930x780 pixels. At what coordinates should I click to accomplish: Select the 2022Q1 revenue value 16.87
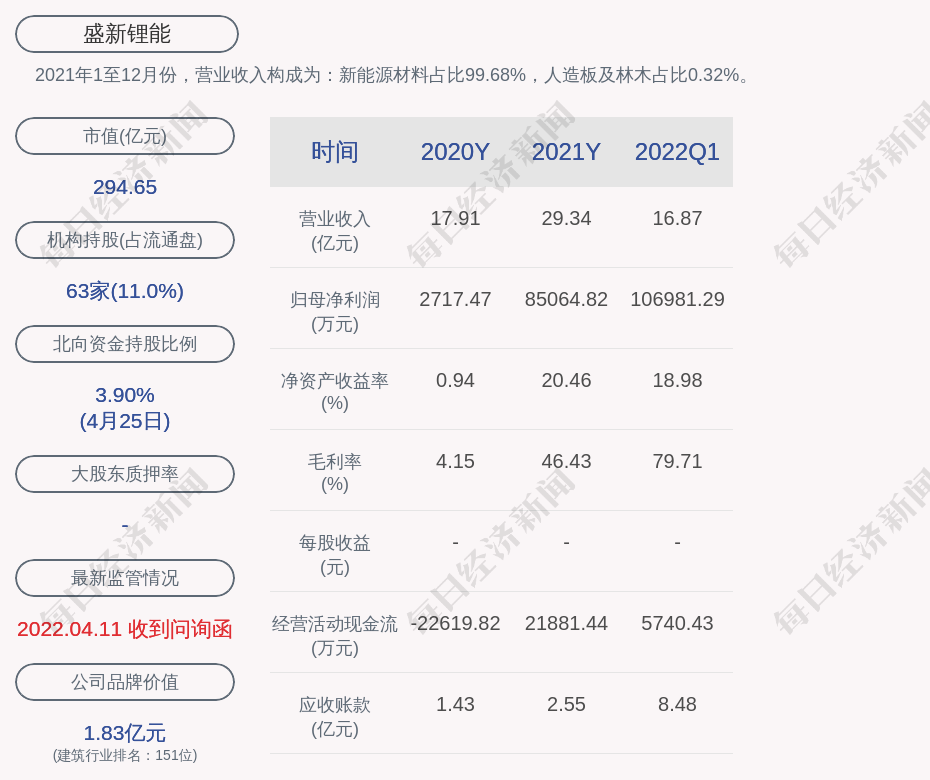pyautogui.click(x=677, y=218)
